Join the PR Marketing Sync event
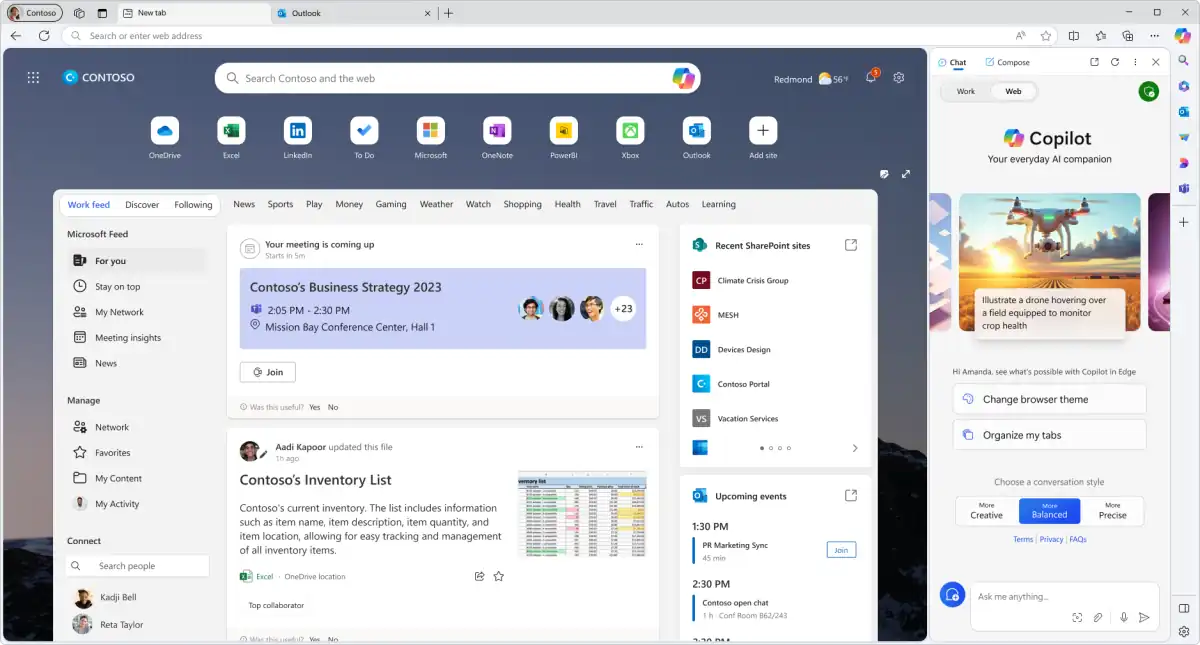The image size is (1200, 645). pos(841,550)
